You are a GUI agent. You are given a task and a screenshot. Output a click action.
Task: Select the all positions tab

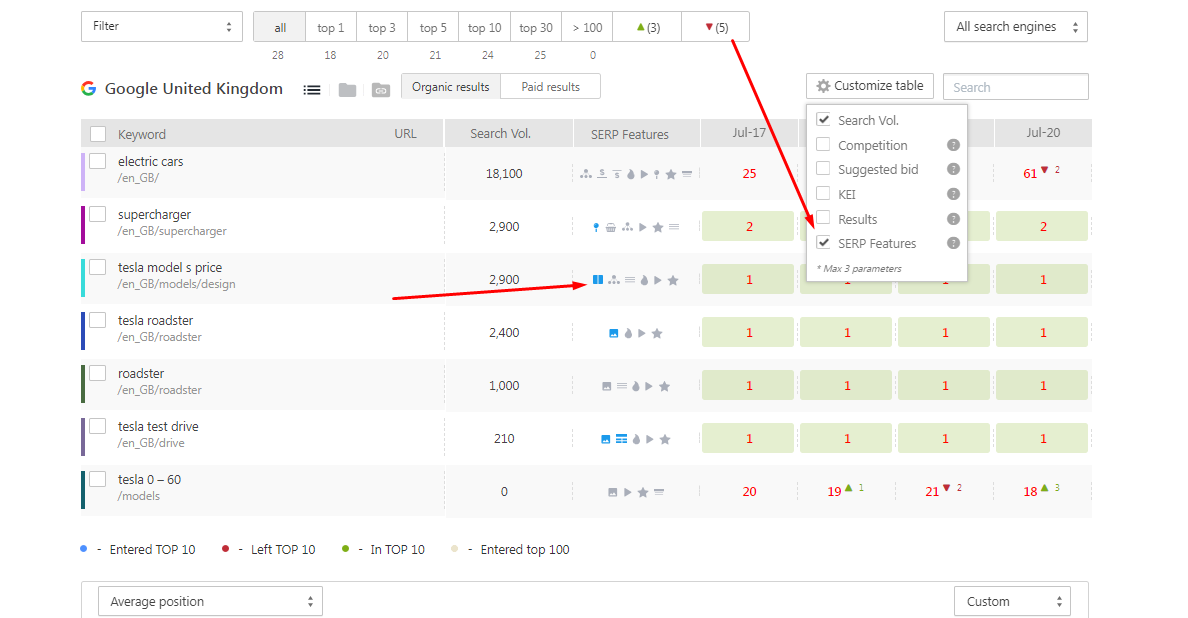(x=280, y=27)
